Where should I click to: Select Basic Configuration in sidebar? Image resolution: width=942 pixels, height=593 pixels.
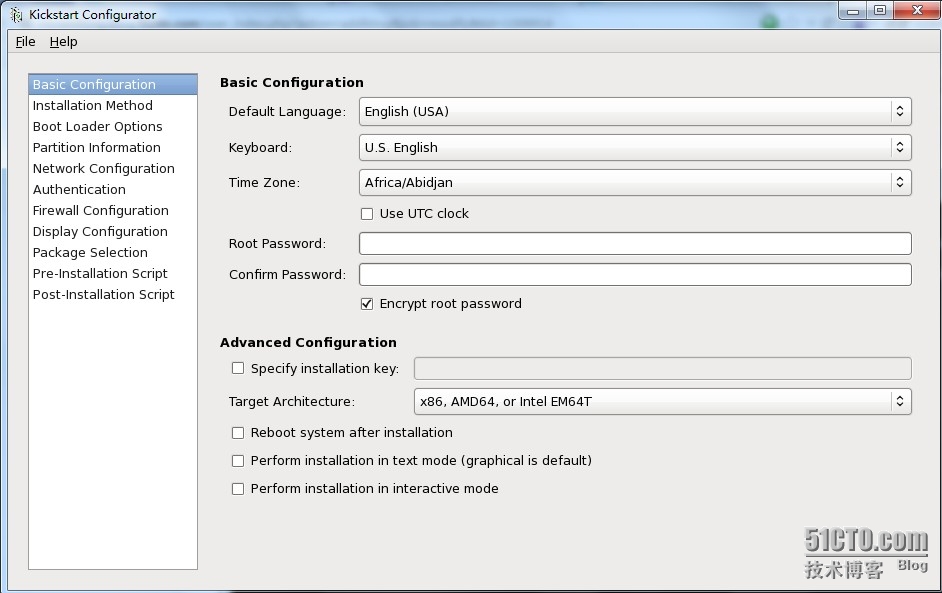tap(113, 84)
